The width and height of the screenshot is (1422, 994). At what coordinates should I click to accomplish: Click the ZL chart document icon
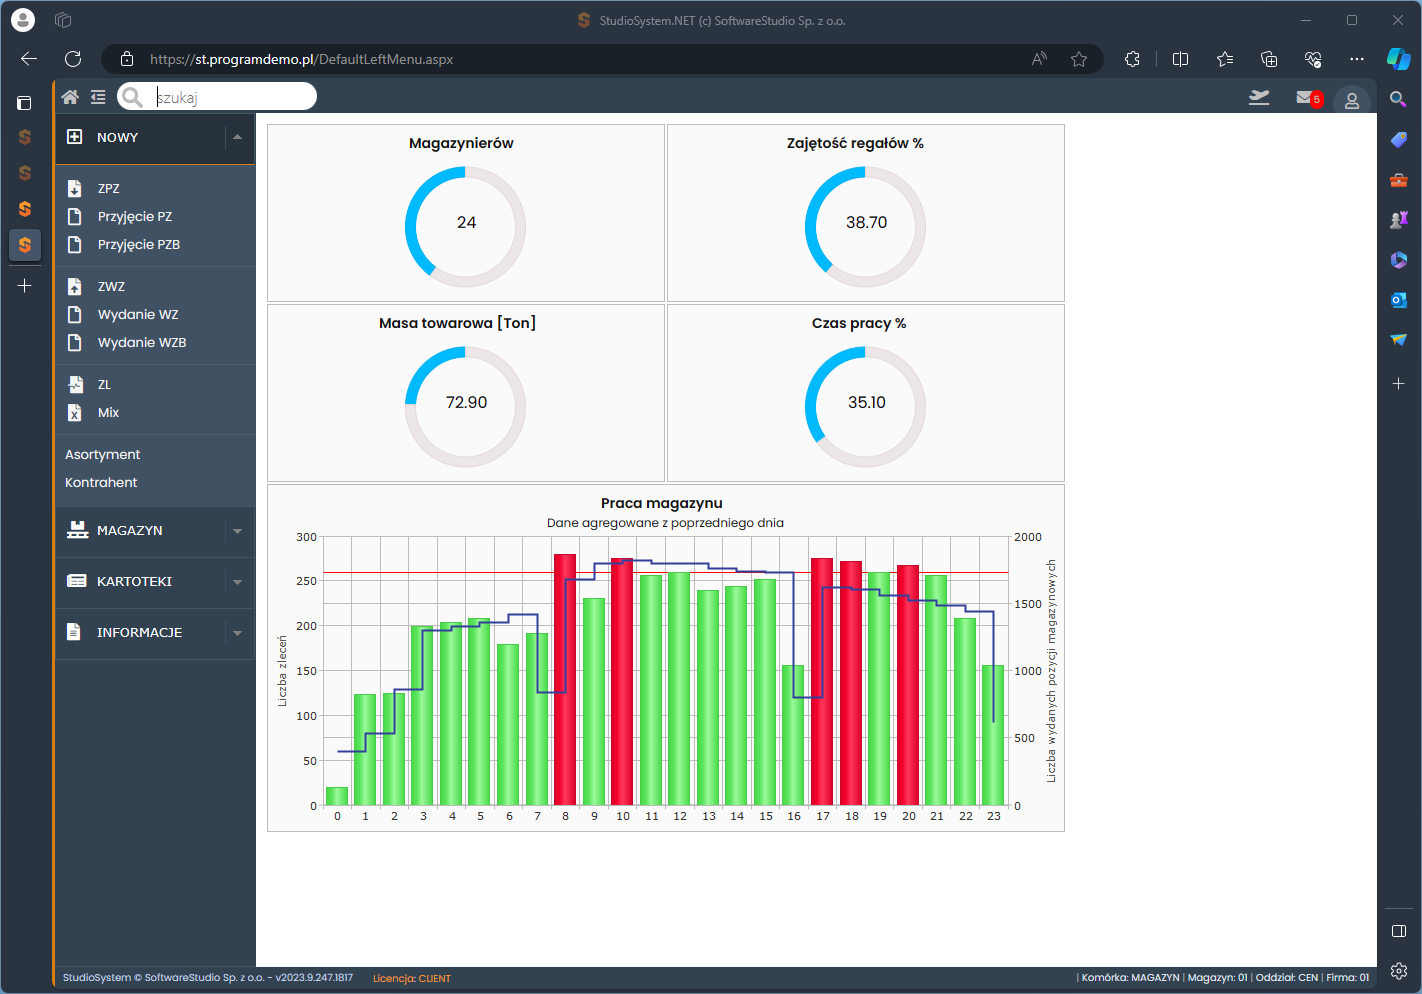(75, 384)
